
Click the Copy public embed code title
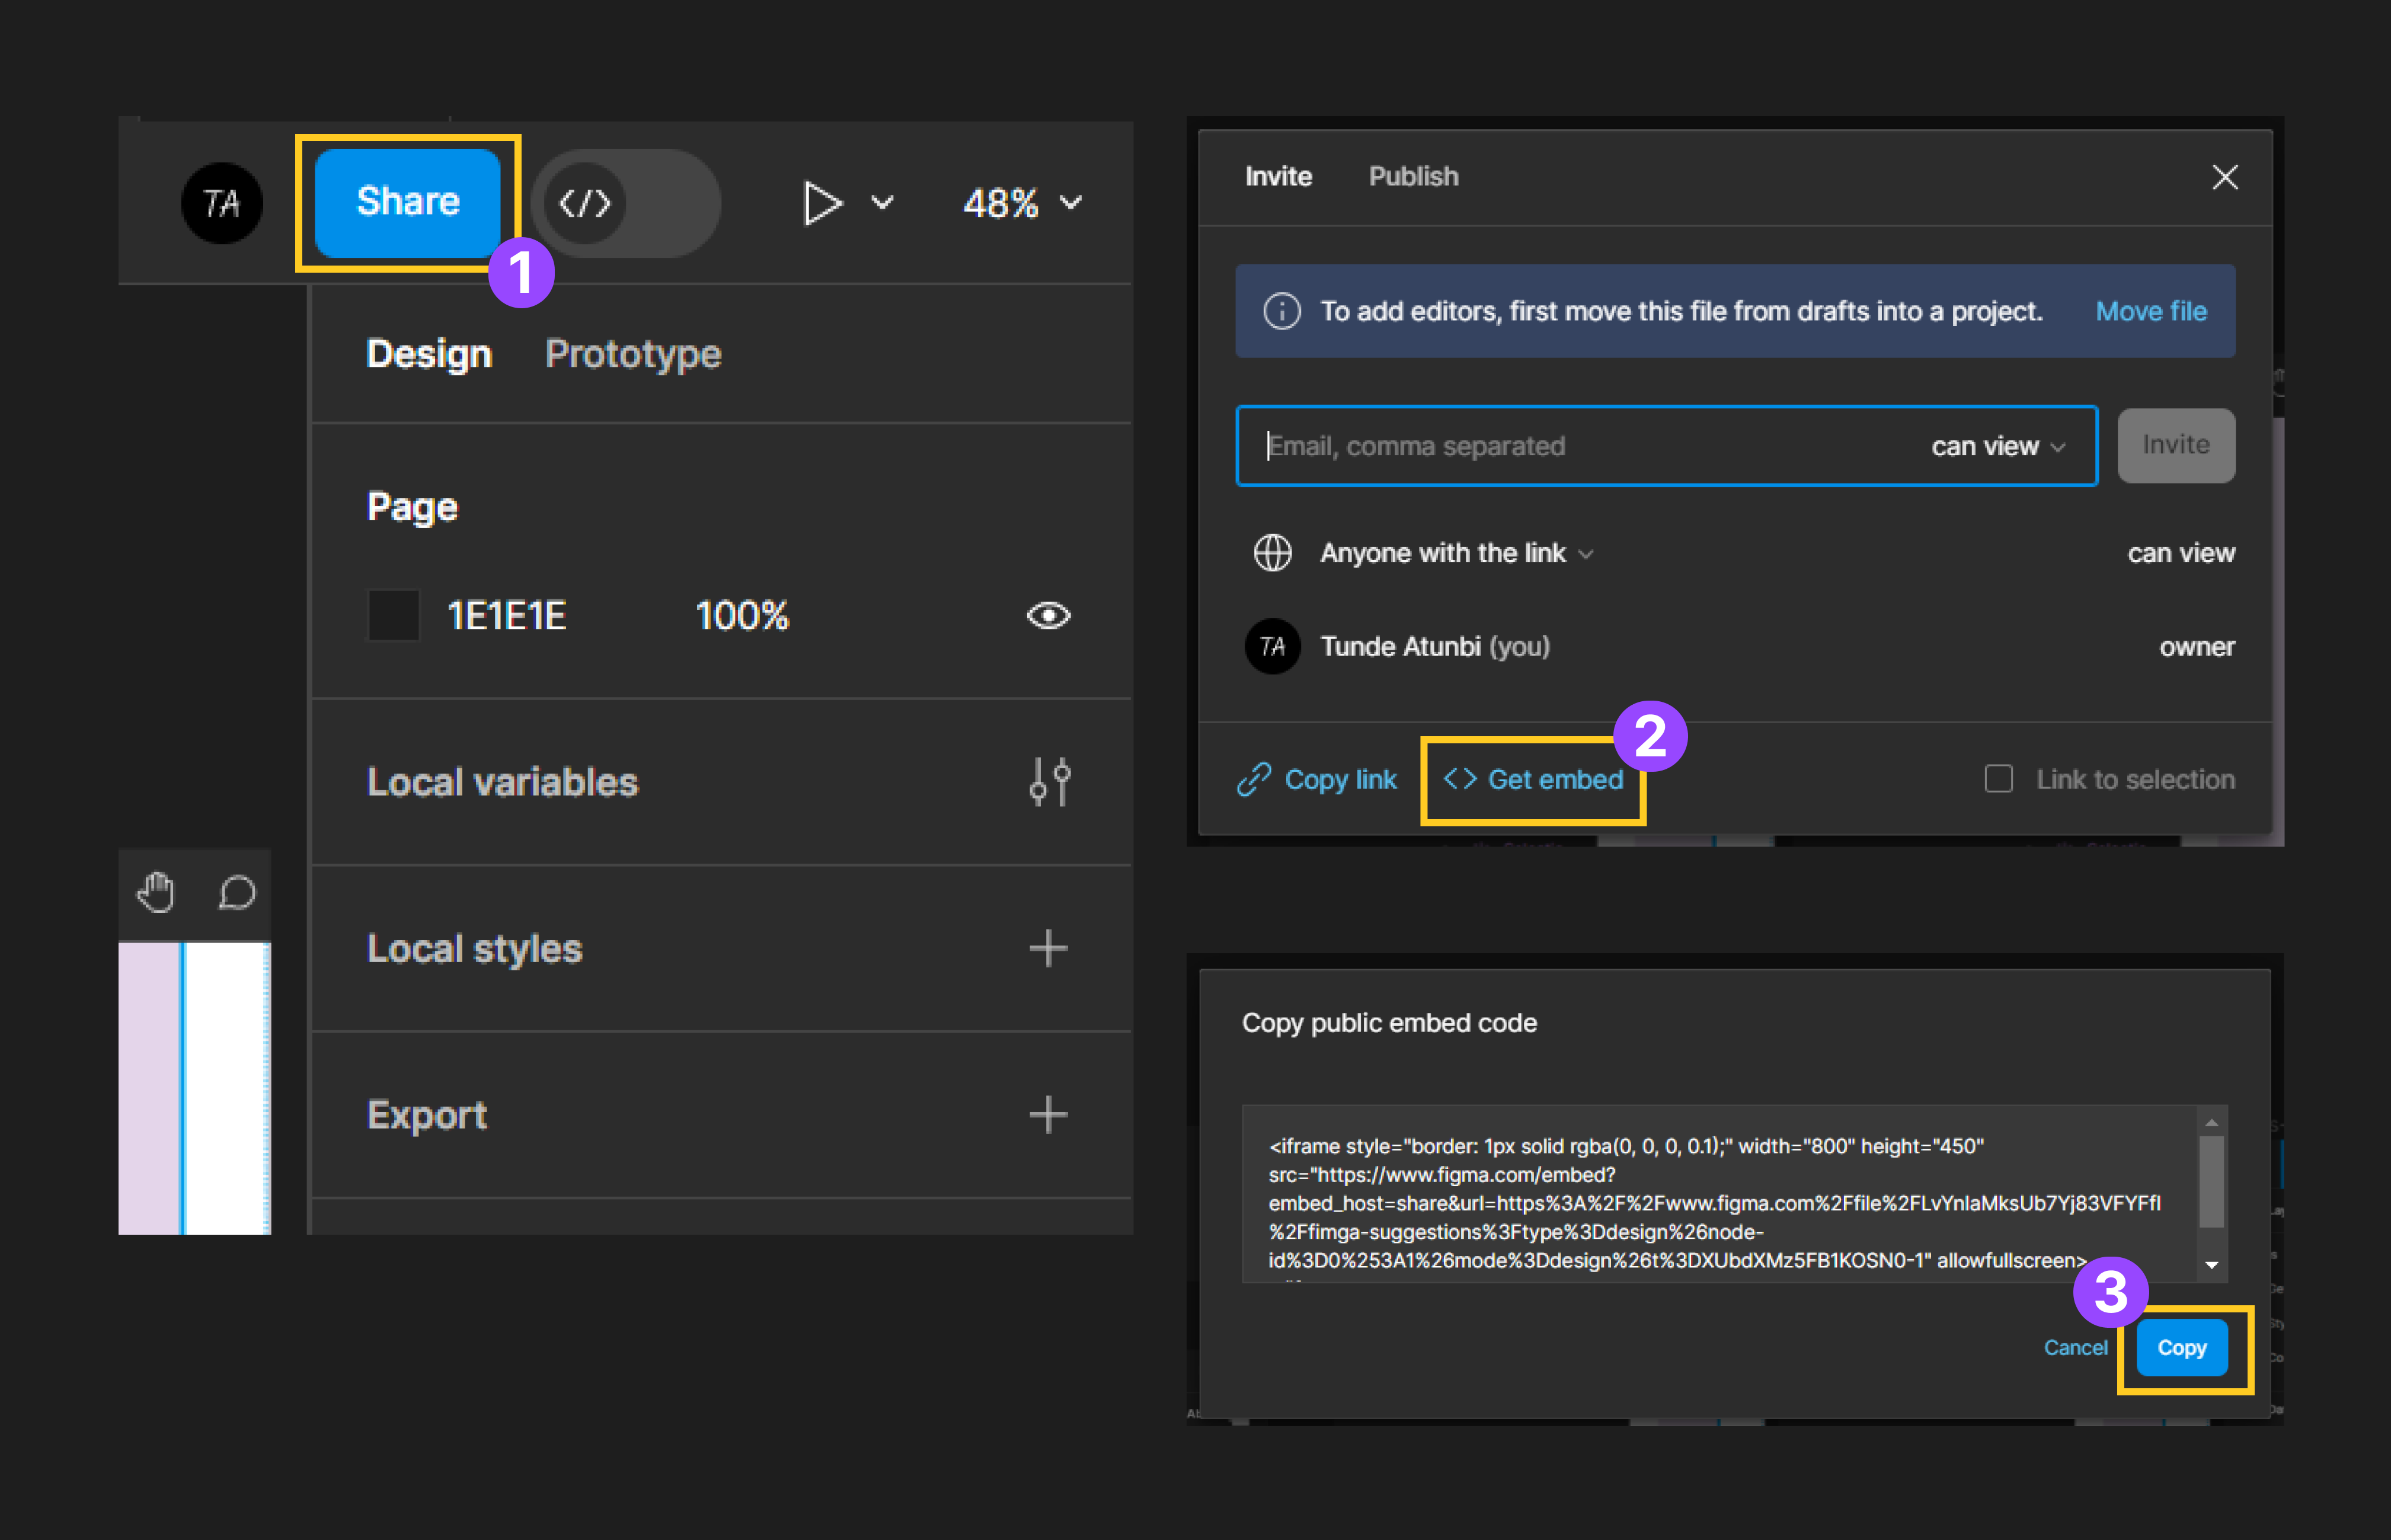(x=1389, y=1023)
